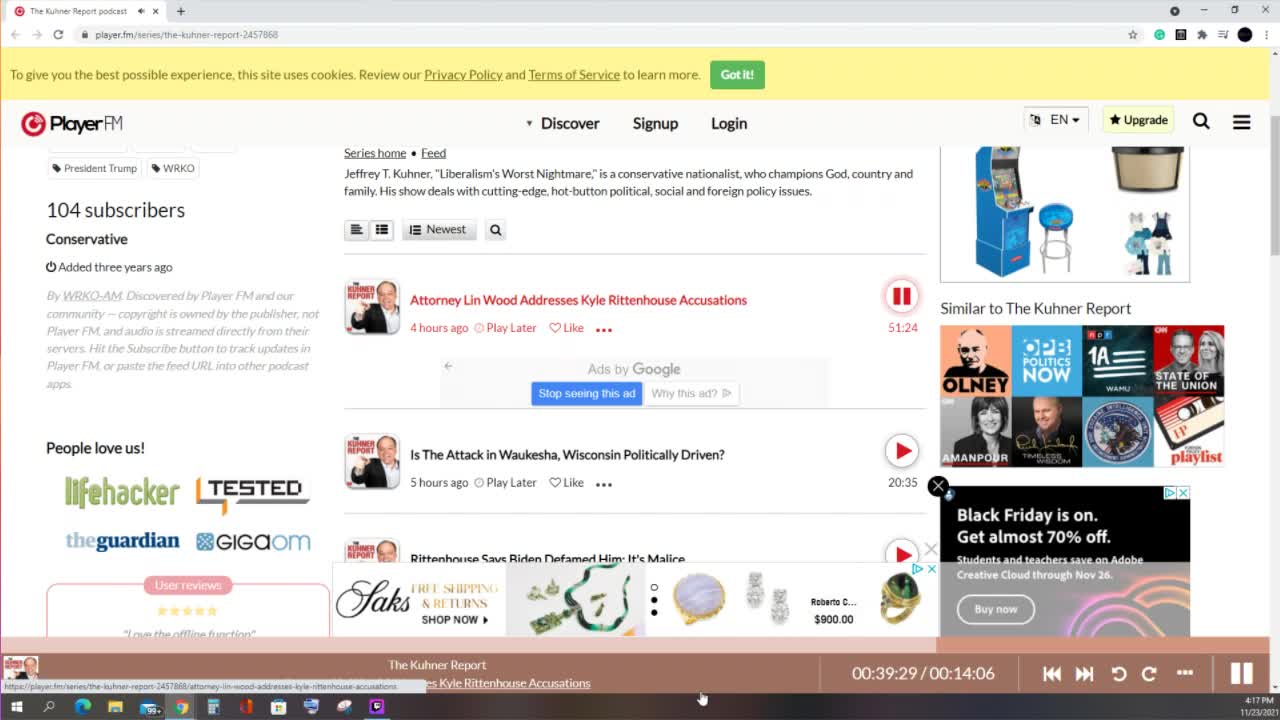The height and width of the screenshot is (720, 1280).
Task: Open the Playlist podcast thumbnail
Action: point(1188,431)
